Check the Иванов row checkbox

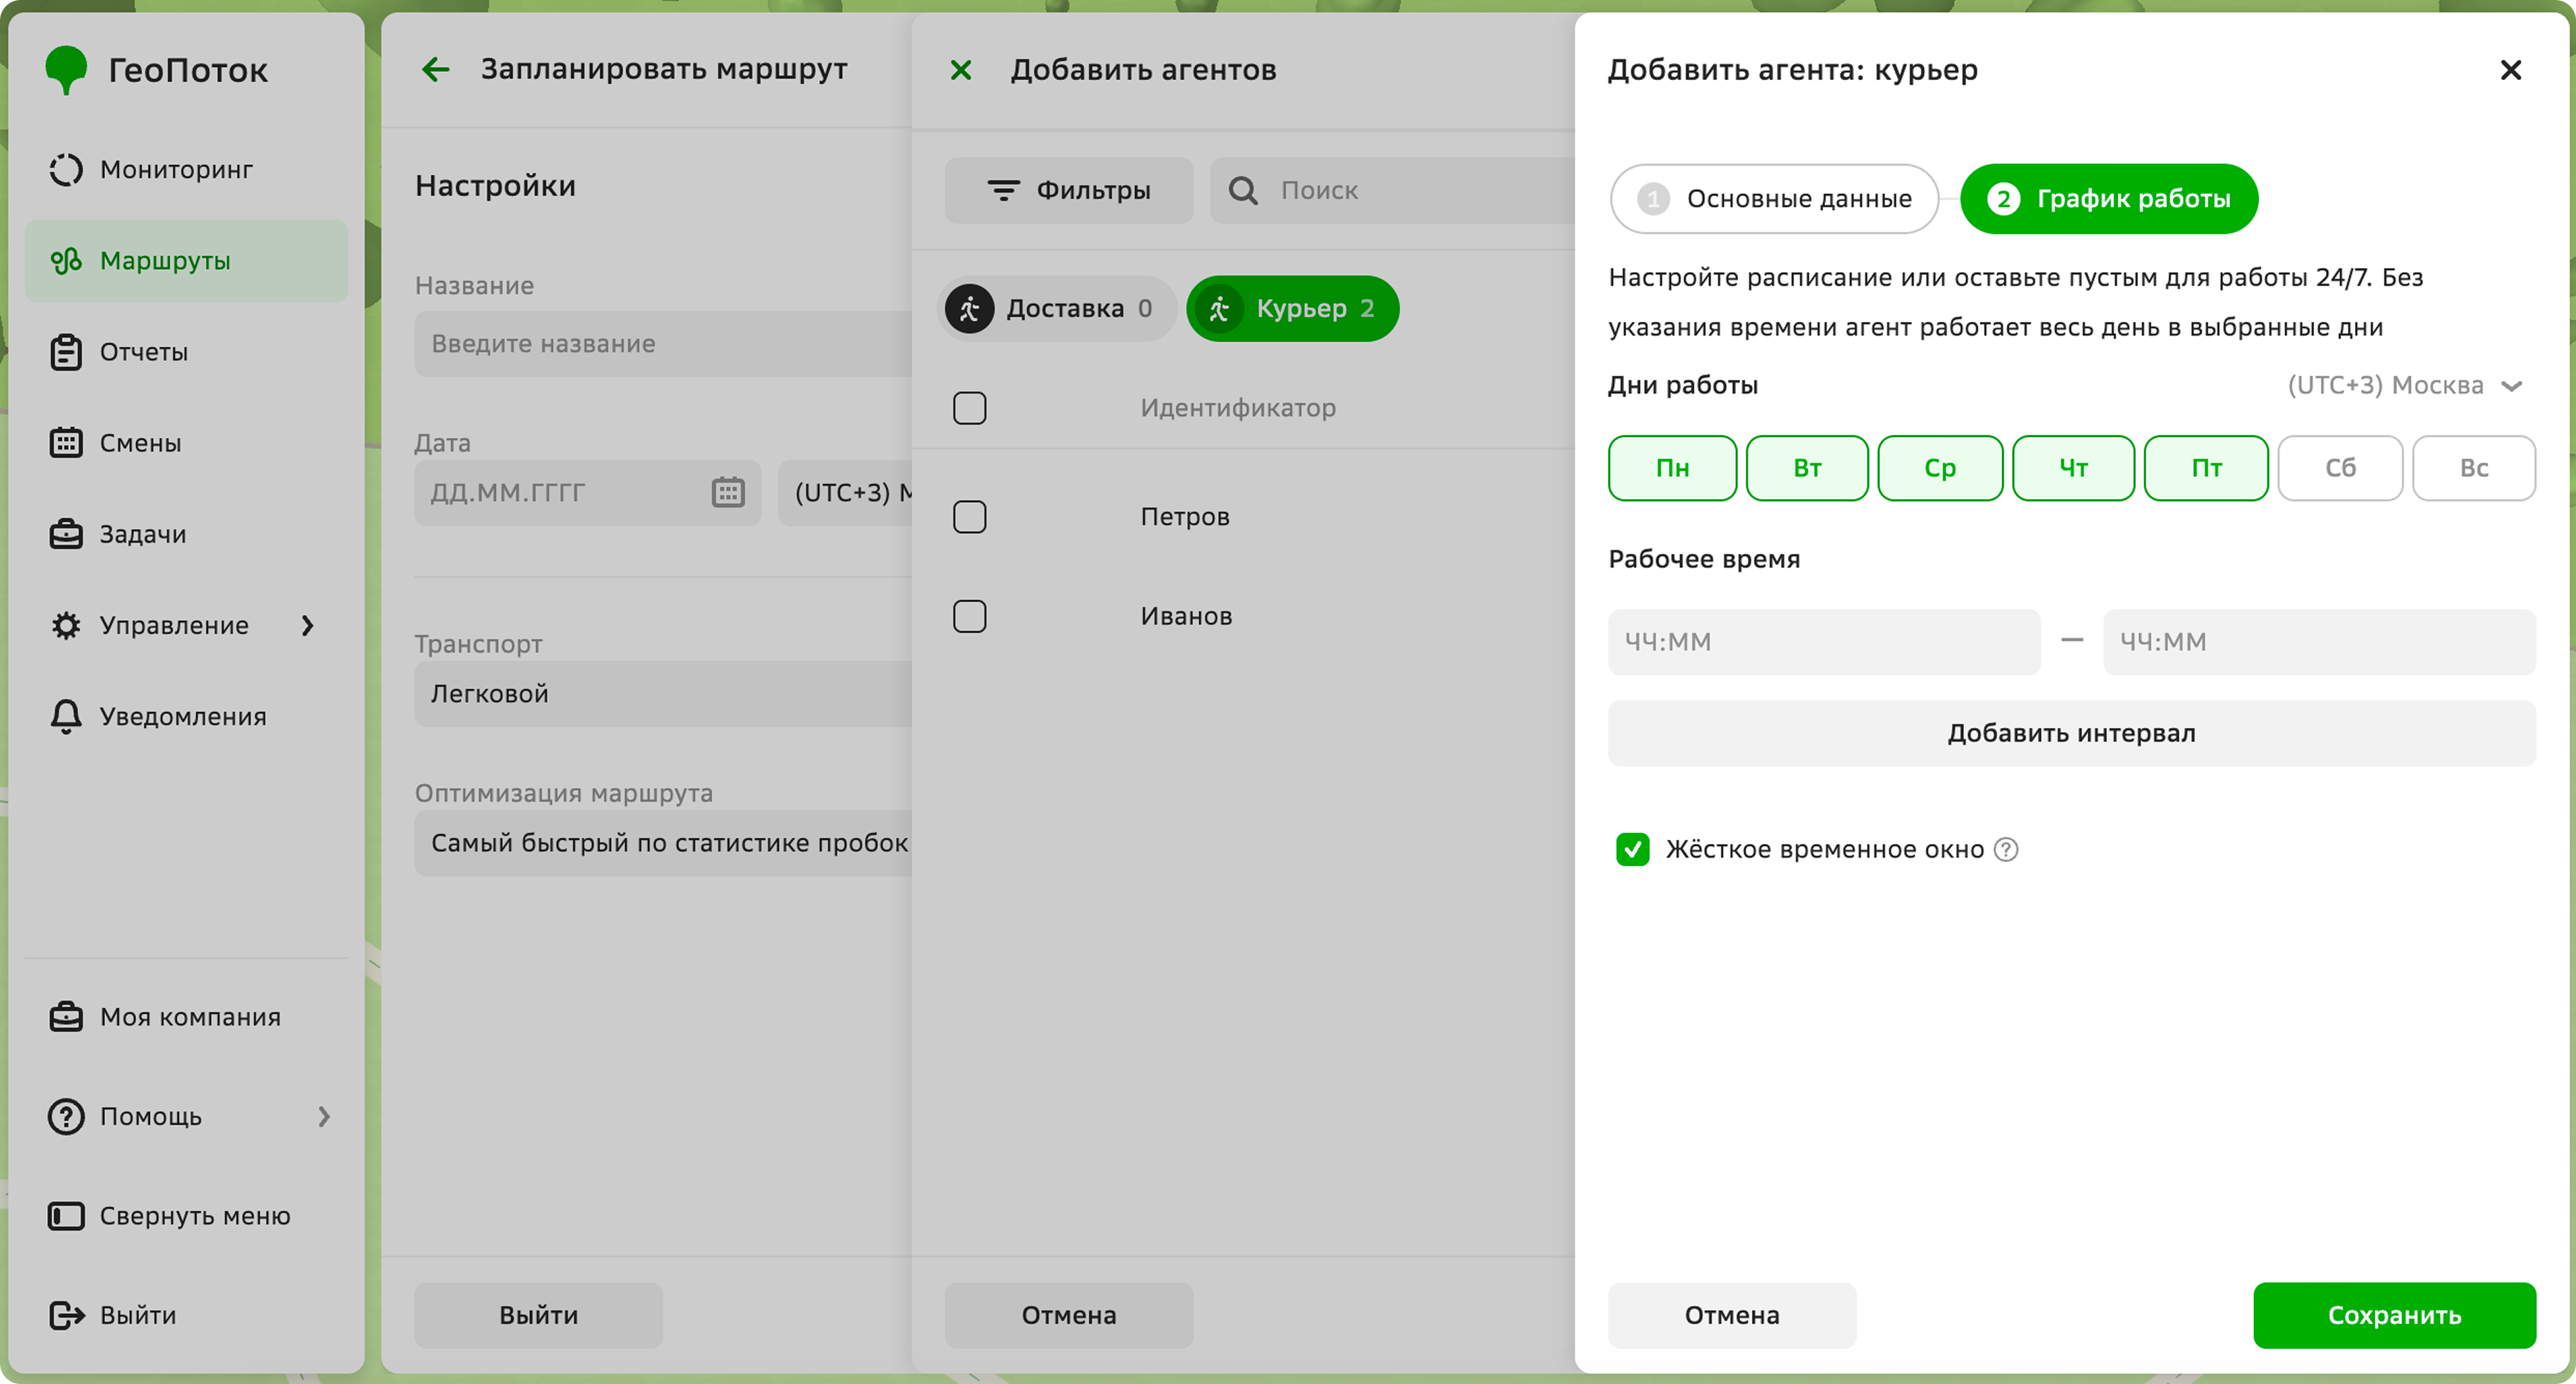tap(970, 616)
